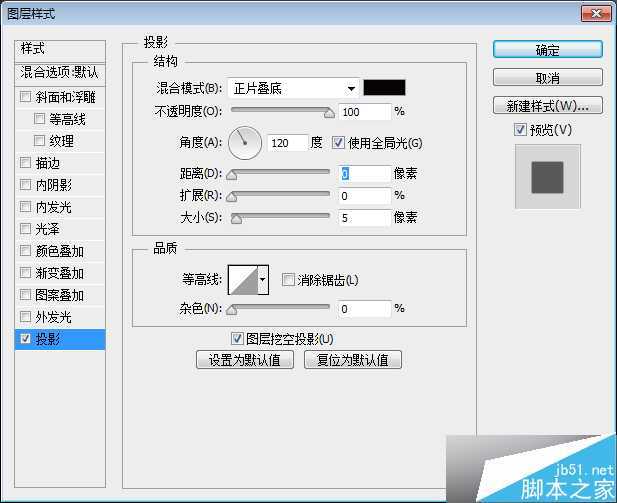Click 复位为默认值 button
Viewport: 617px width, 503px height.
pos(353,360)
